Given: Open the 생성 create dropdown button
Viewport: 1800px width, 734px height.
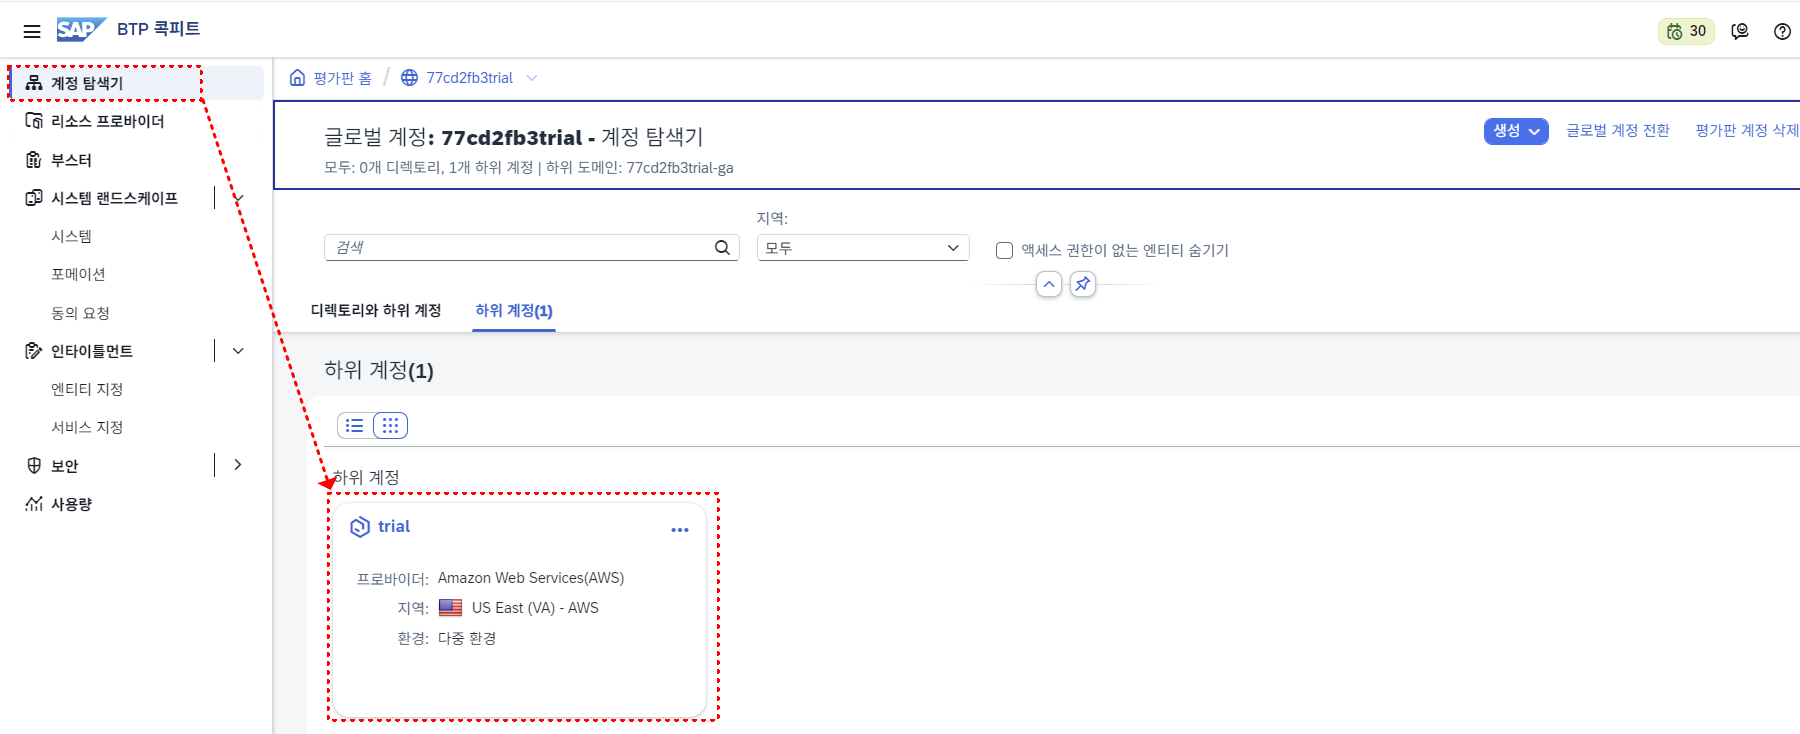Looking at the screenshot, I should click(1516, 131).
